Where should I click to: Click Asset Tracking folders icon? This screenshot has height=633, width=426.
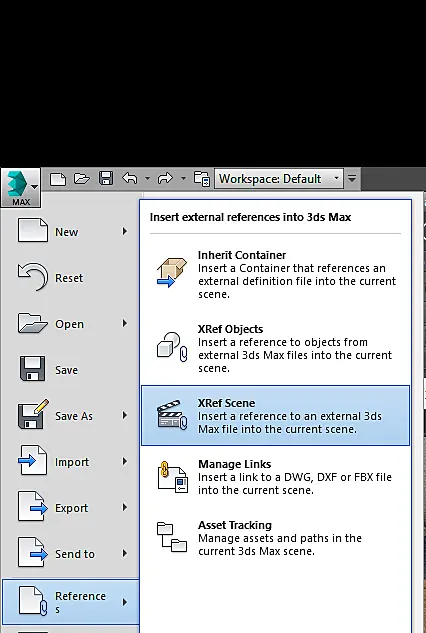click(x=172, y=537)
